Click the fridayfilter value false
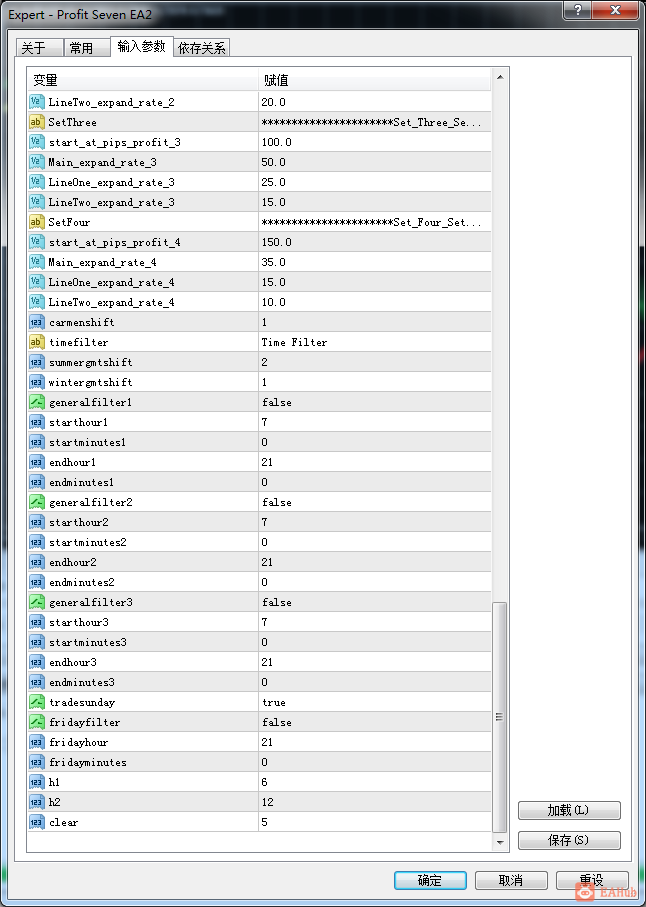646x907 pixels. 277,722
